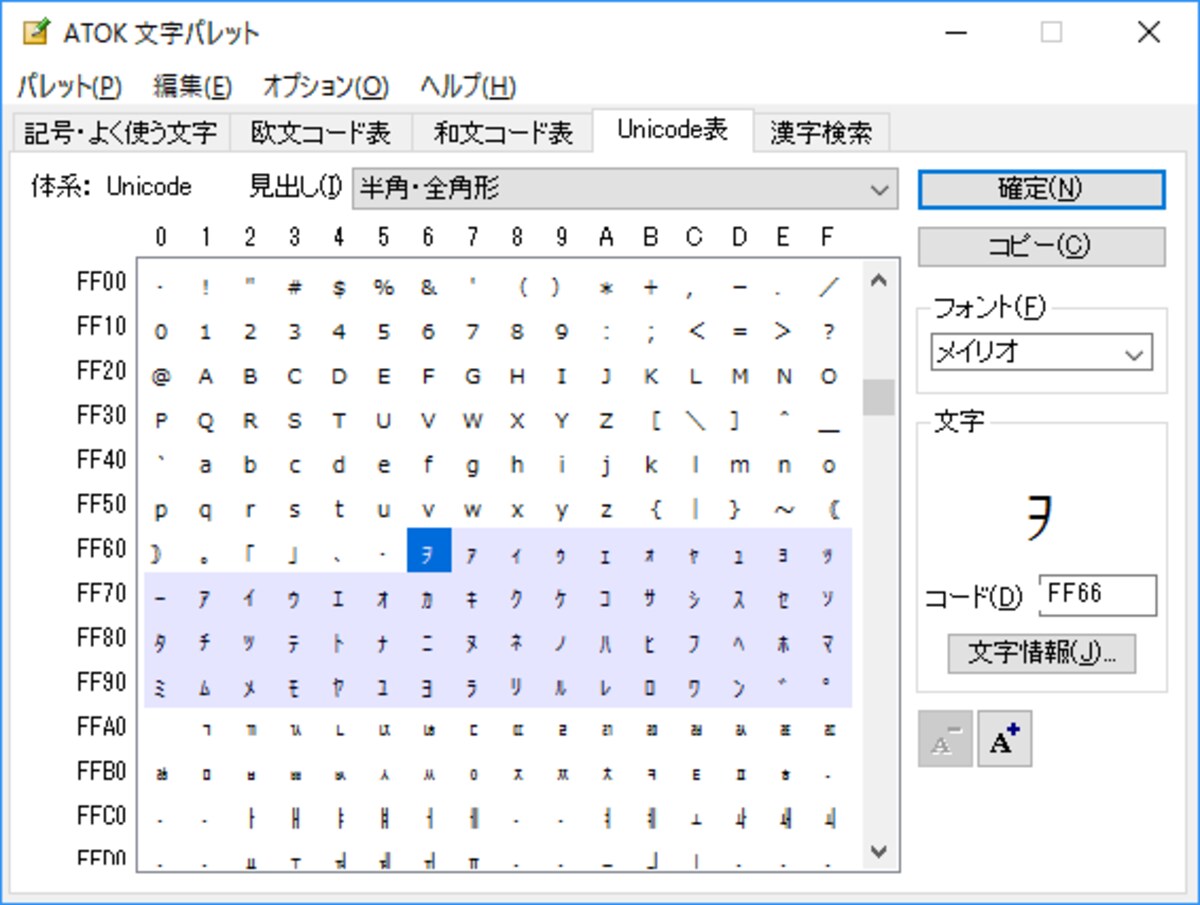Select uppercase Z in row FF30
The height and width of the screenshot is (905, 1200).
(x=606, y=421)
